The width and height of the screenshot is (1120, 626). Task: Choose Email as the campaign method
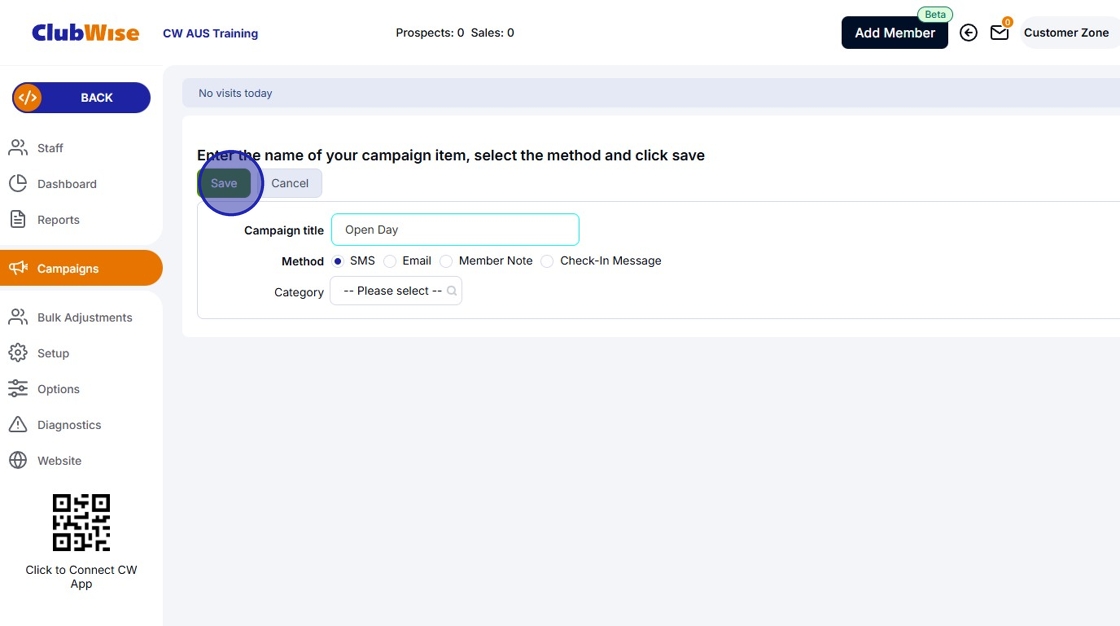389,260
